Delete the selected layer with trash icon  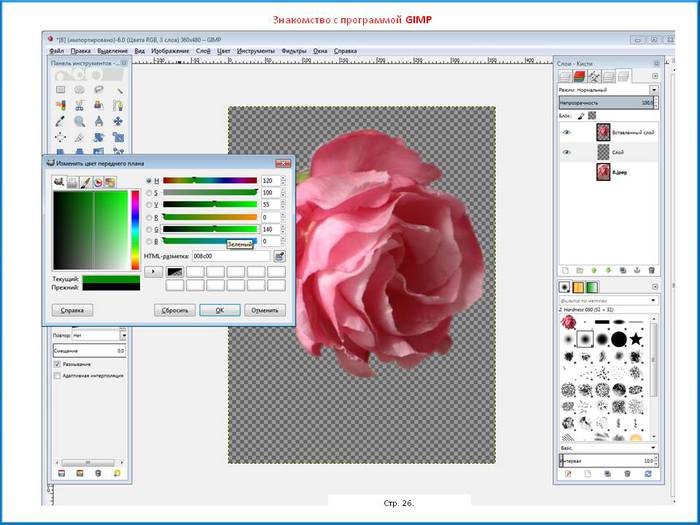651,271
